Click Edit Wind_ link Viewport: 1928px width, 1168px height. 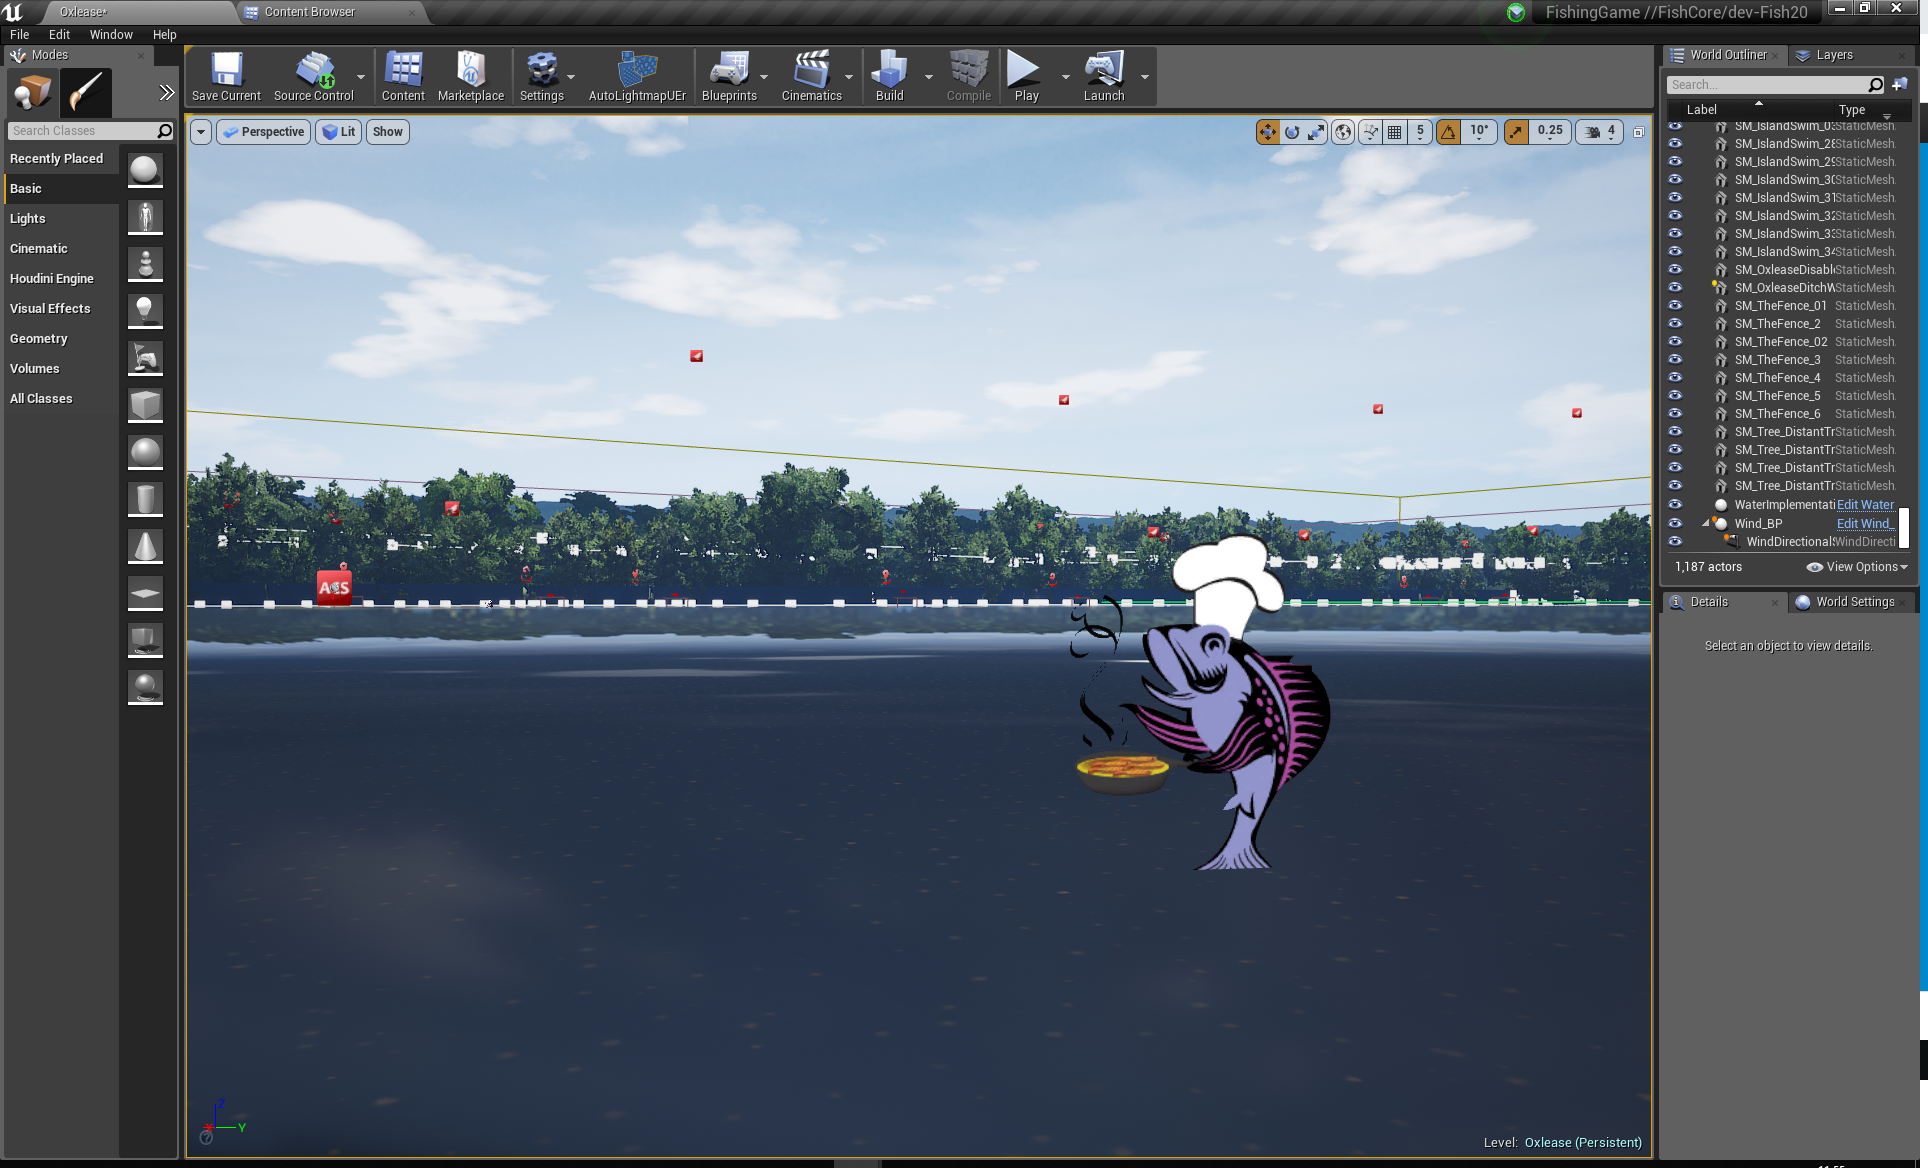click(1865, 523)
